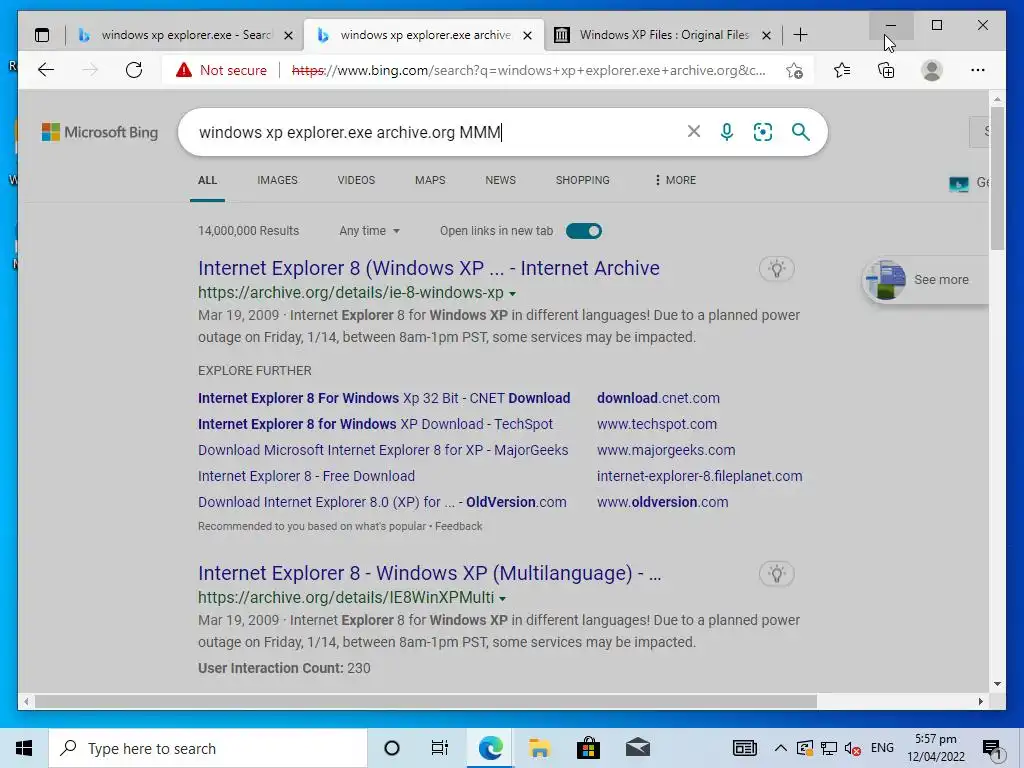Switch to the IMAGES tab

point(278,180)
